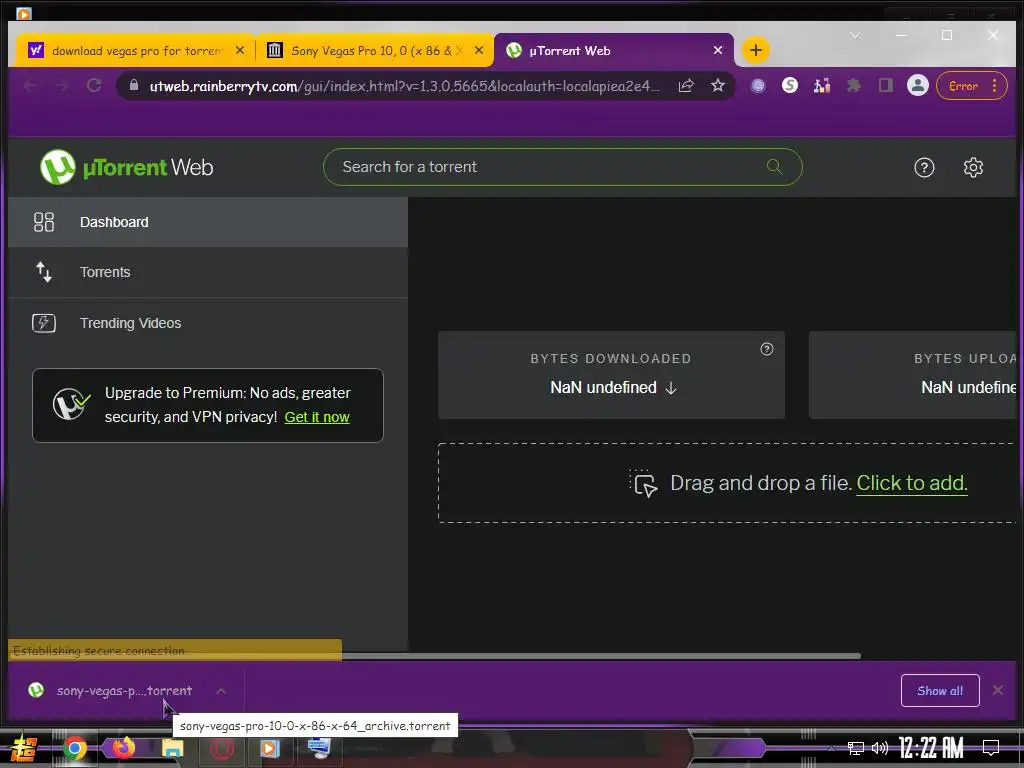This screenshot has height=768, width=1024.
Task: Click the drag-and-drop file cursor icon
Action: [x=644, y=483]
